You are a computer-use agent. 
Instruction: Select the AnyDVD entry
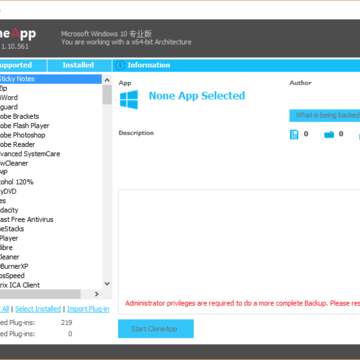pyautogui.click(x=51, y=191)
